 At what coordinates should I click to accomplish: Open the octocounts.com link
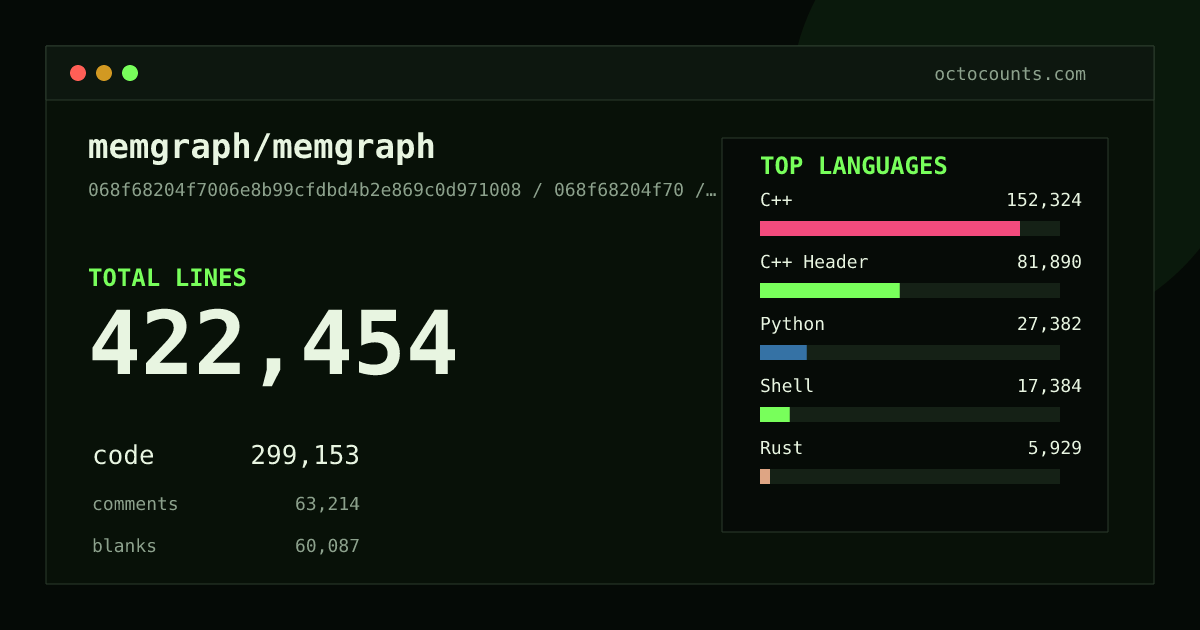[1010, 74]
